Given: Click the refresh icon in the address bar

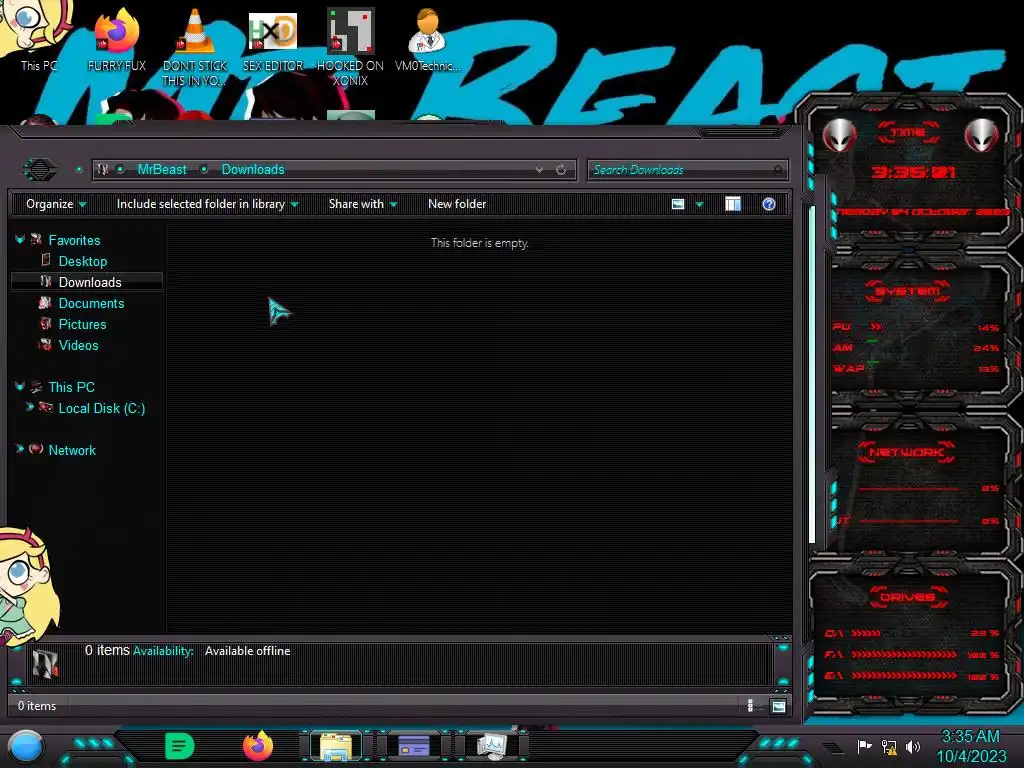Looking at the screenshot, I should pos(561,170).
